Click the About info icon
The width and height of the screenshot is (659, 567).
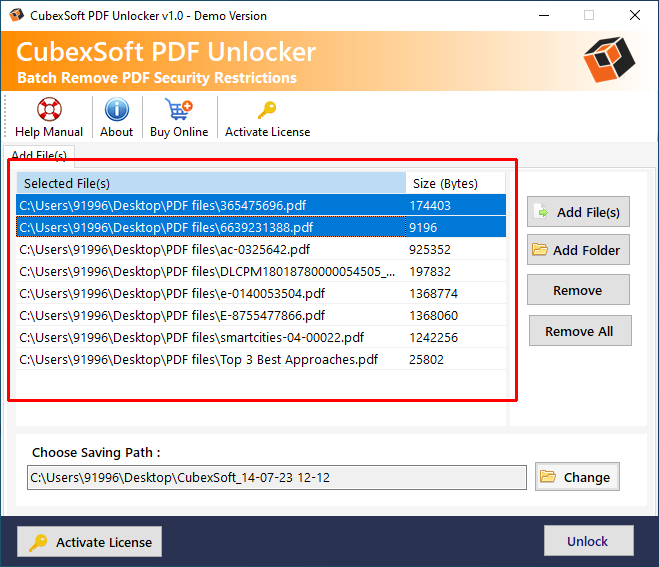point(116,110)
